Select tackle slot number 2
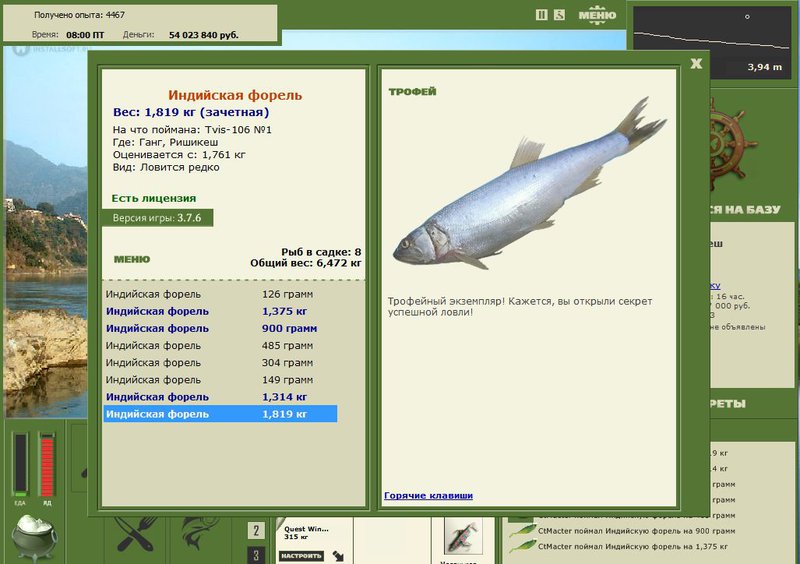This screenshot has height=564, width=800. tap(256, 531)
